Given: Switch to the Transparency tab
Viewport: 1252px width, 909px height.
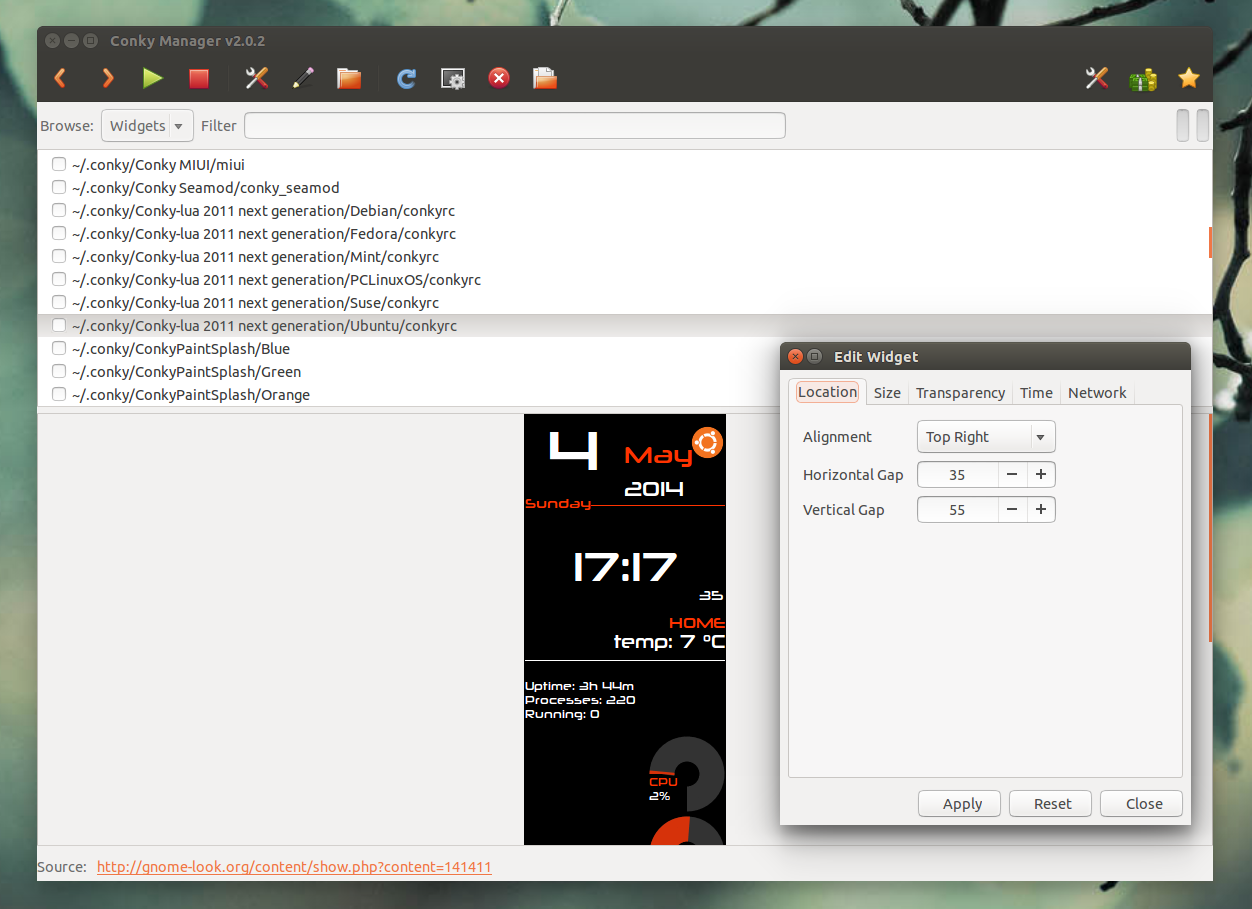Looking at the screenshot, I should (x=960, y=393).
